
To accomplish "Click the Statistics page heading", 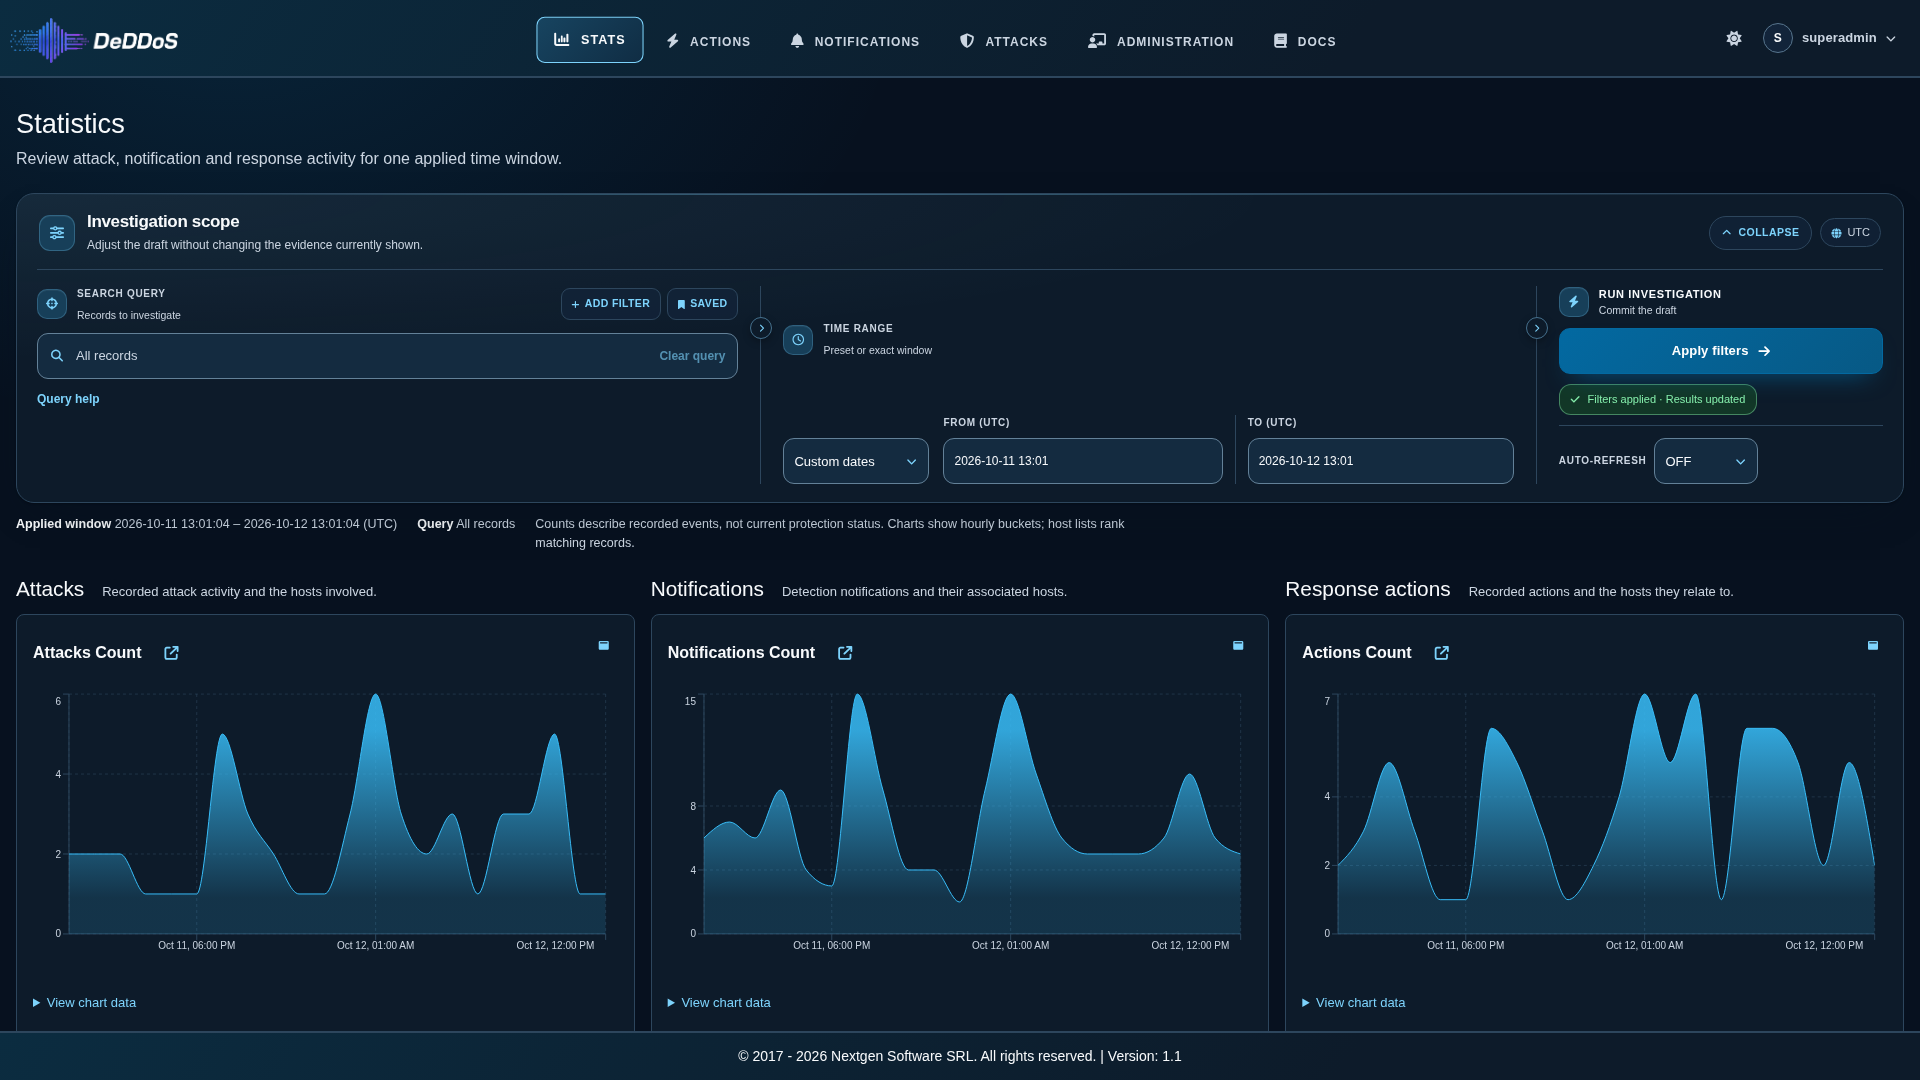I will (x=70, y=124).
